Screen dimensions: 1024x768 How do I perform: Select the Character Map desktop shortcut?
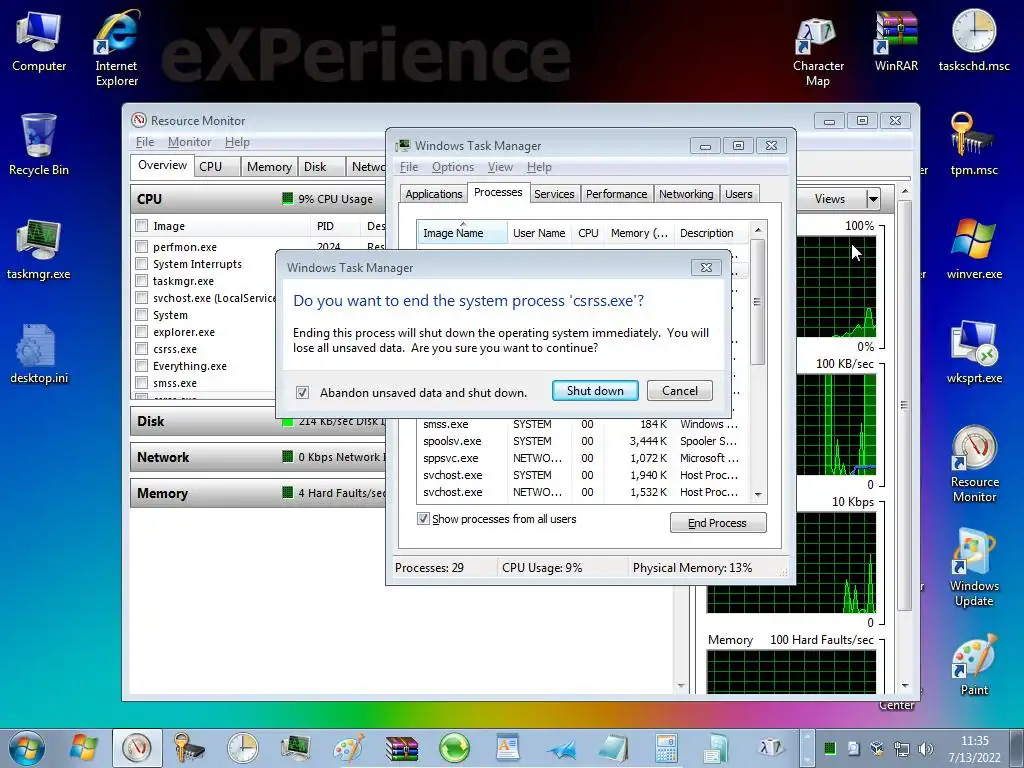pos(818,50)
